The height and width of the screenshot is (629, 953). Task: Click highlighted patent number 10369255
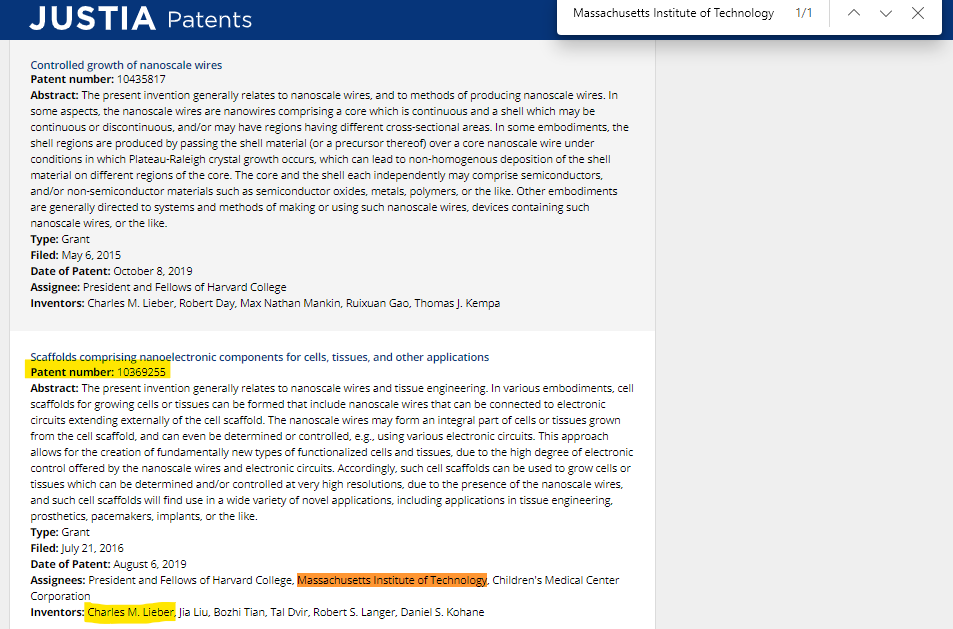[x=98, y=372]
